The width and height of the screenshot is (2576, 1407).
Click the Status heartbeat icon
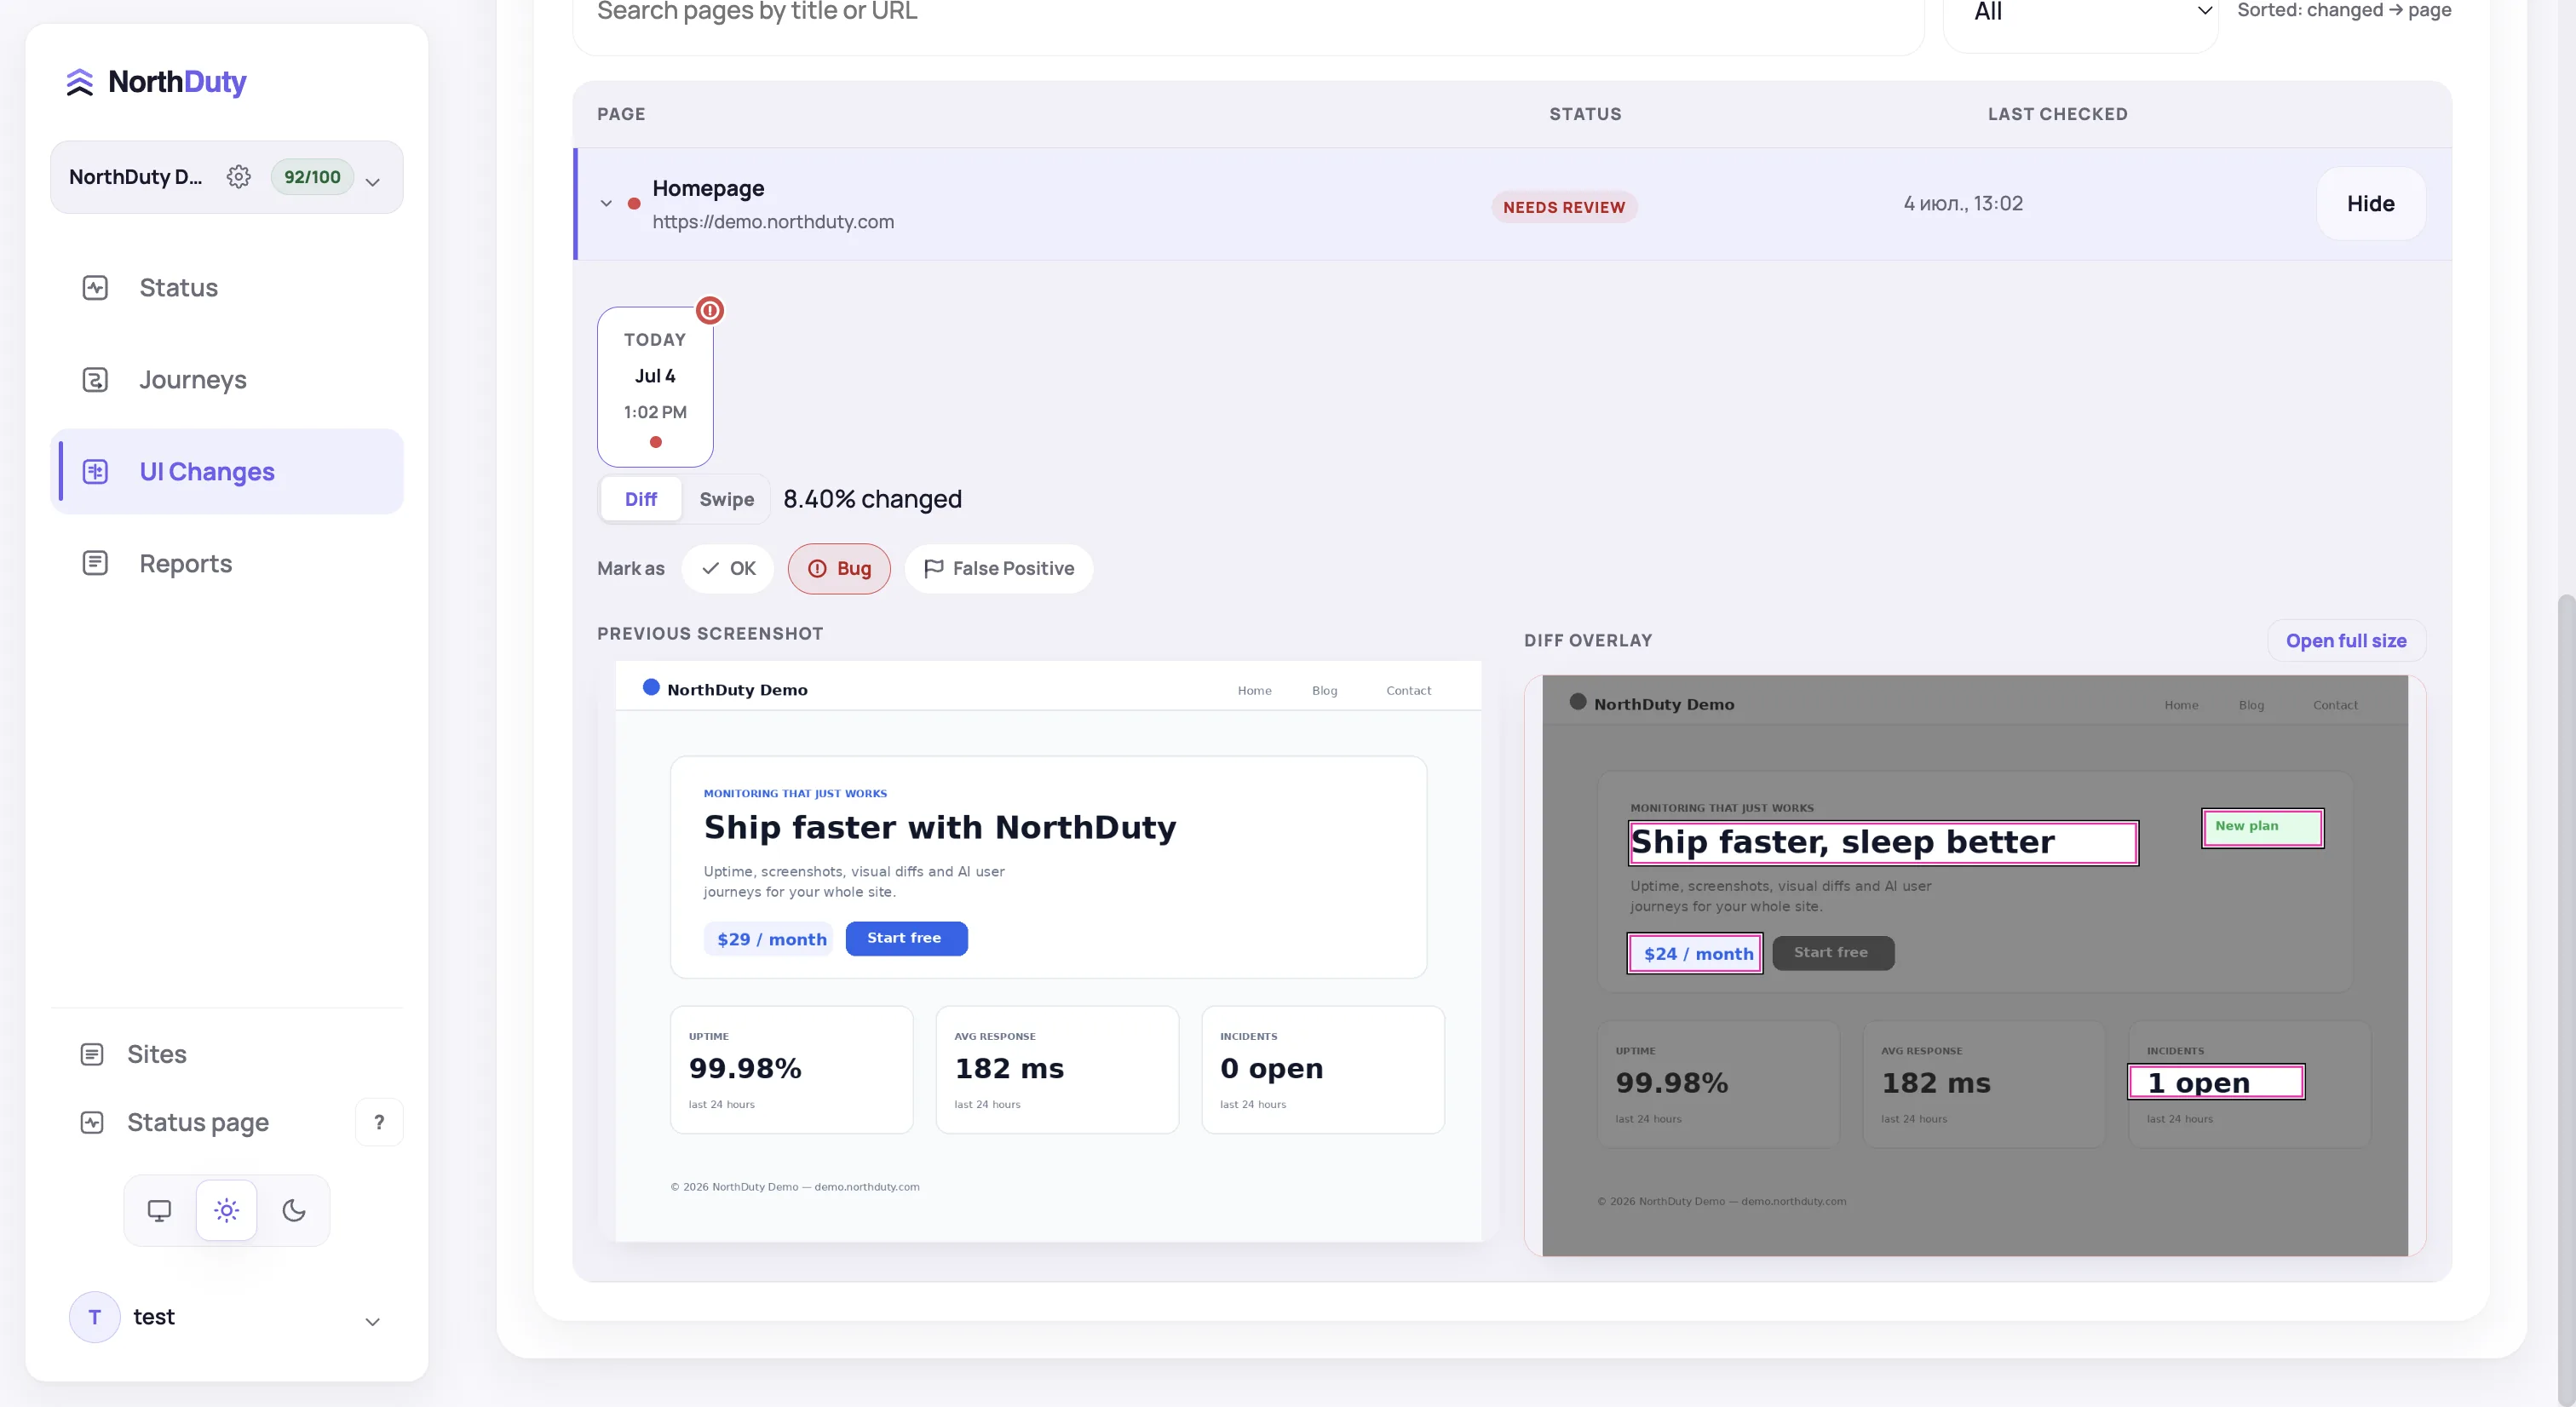tap(95, 288)
